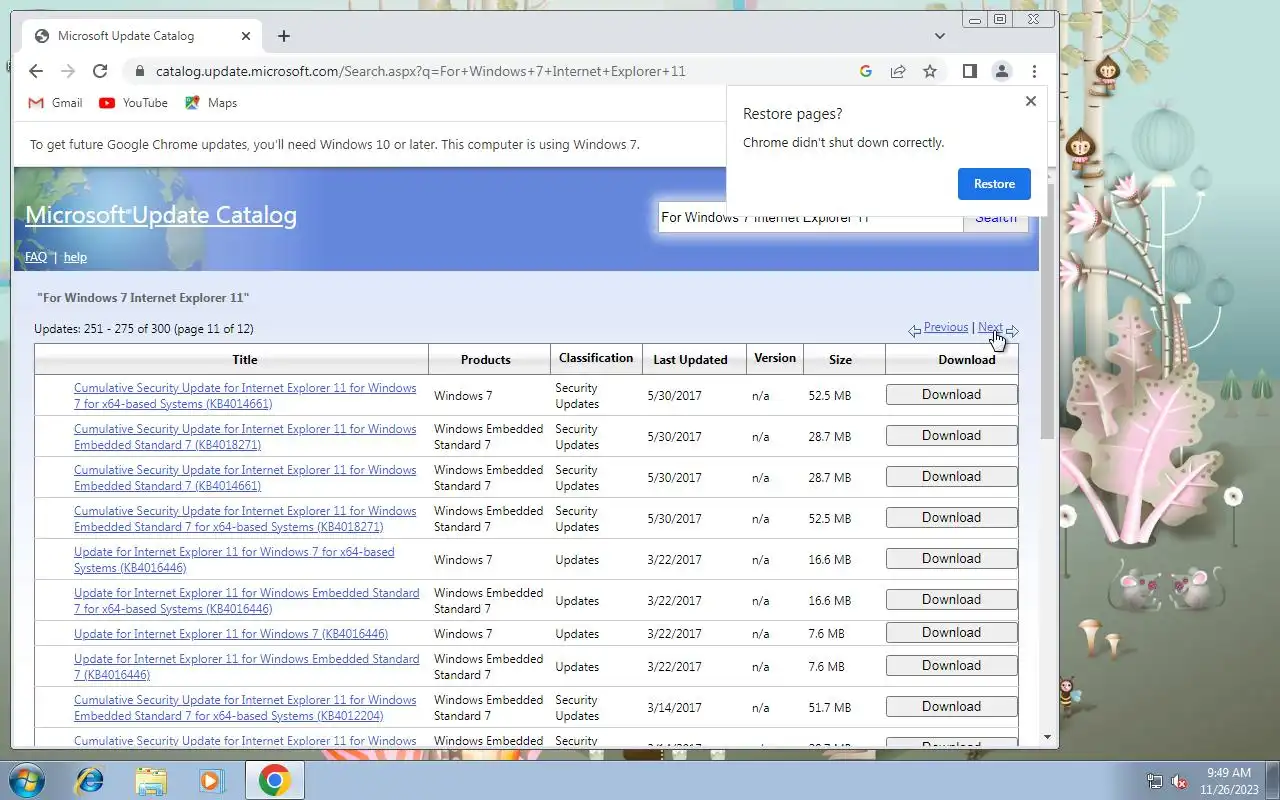Open the Maps bookmark
This screenshot has width=1280, height=800.
[x=211, y=103]
